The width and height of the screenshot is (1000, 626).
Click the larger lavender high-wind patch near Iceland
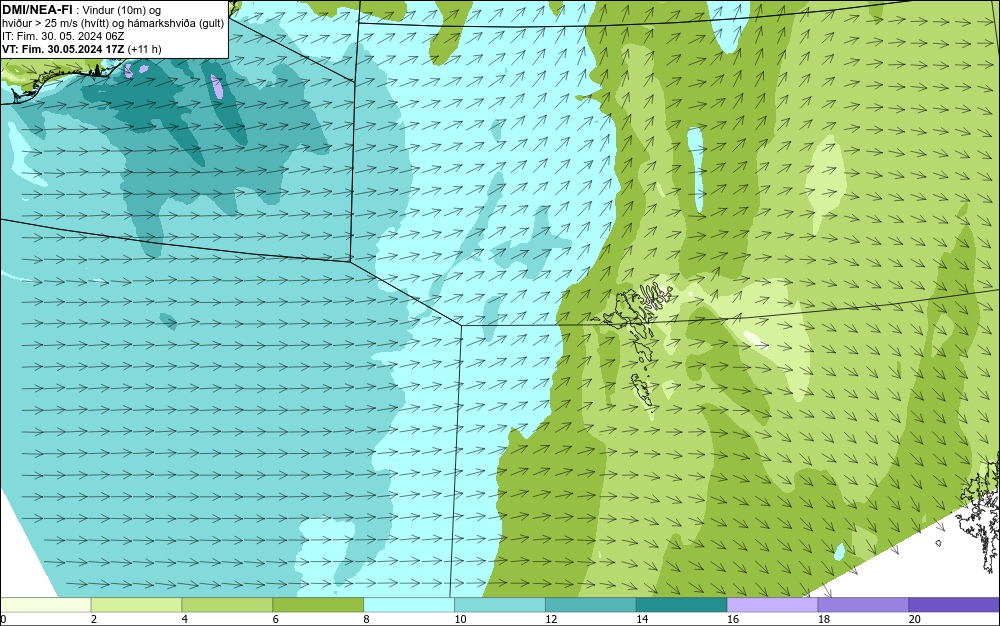click(217, 87)
